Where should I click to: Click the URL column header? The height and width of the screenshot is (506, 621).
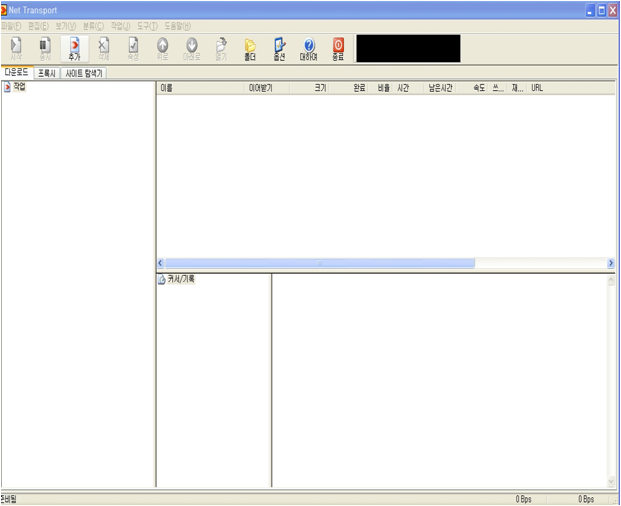(x=571, y=88)
